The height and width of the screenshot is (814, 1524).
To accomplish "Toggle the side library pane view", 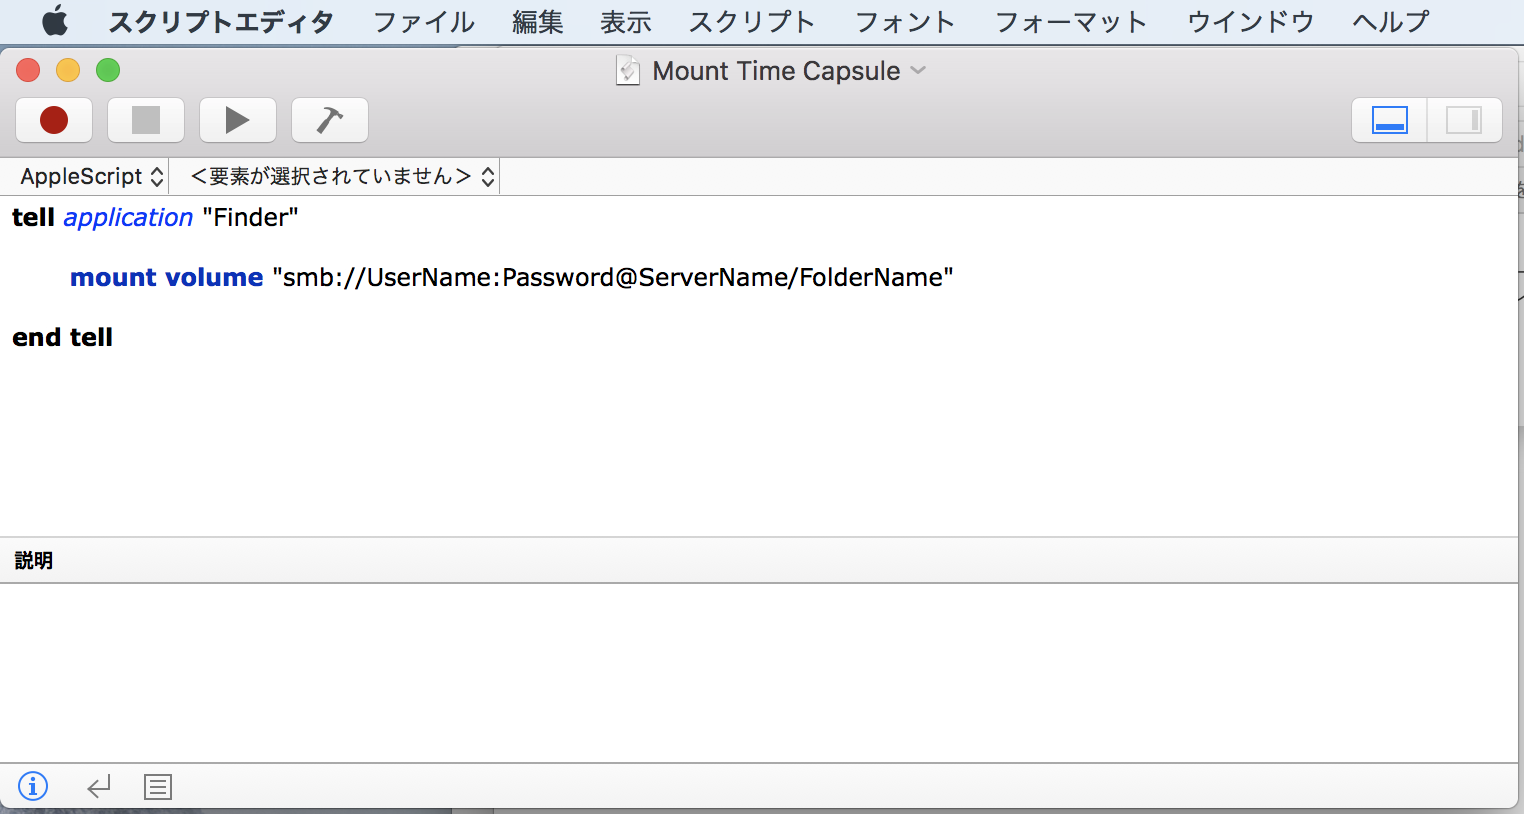I will click(1464, 120).
